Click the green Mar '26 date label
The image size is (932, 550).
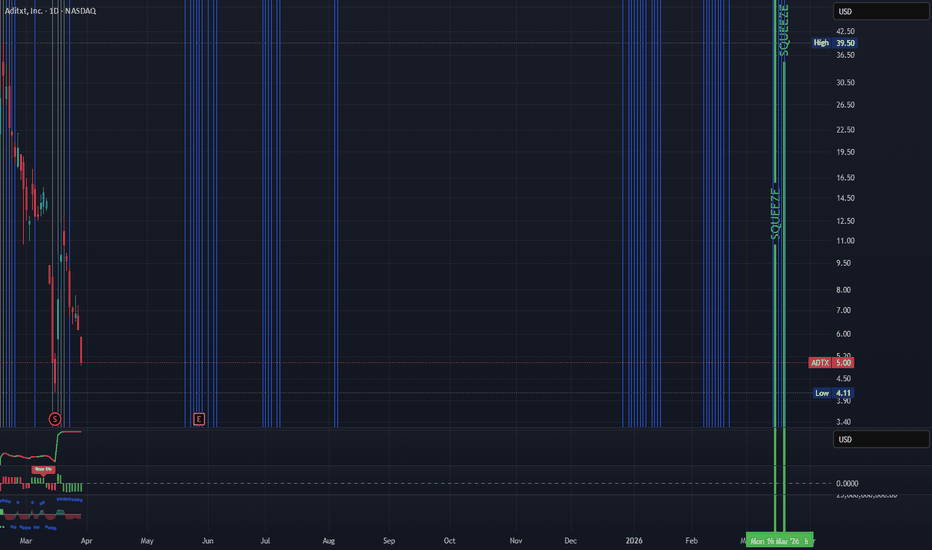[780, 541]
